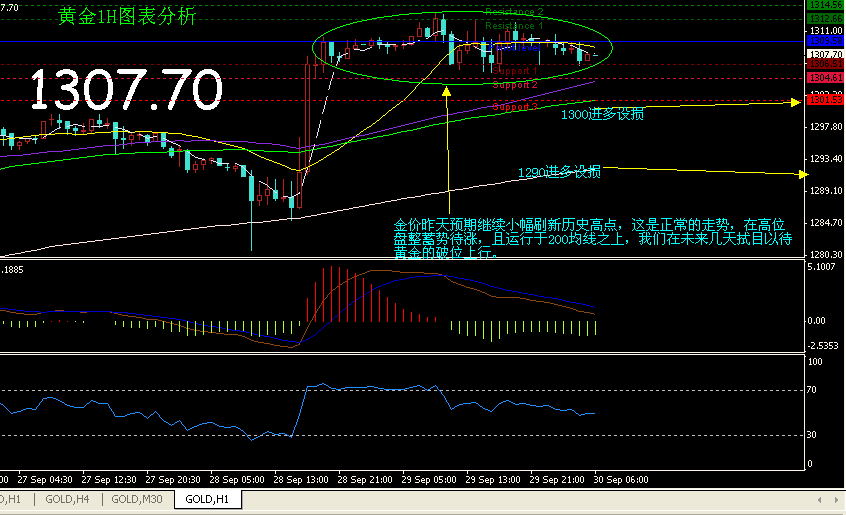Click the yellow arrowhead at the 1290 line
Screen dimensions: 846x515
click(x=802, y=175)
